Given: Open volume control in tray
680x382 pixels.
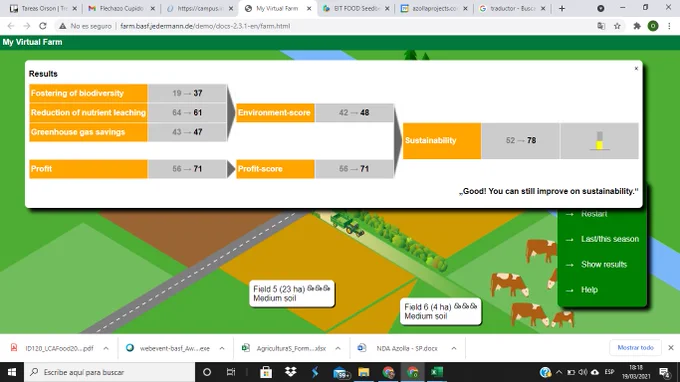Looking at the screenshot, I should (583, 372).
